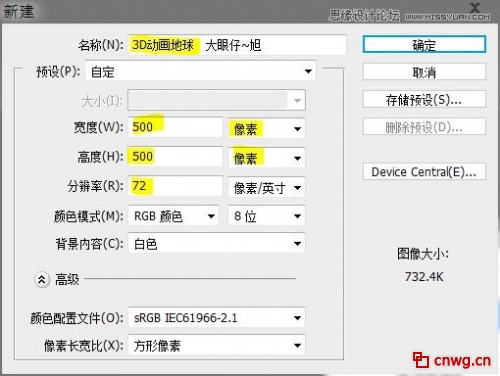Open Device Central(E)... button

click(424, 172)
